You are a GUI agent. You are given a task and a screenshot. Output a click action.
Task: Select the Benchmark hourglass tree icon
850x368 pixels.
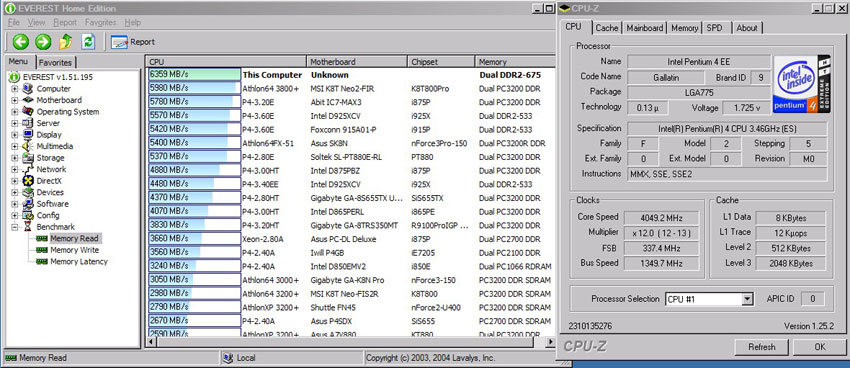tap(27, 227)
